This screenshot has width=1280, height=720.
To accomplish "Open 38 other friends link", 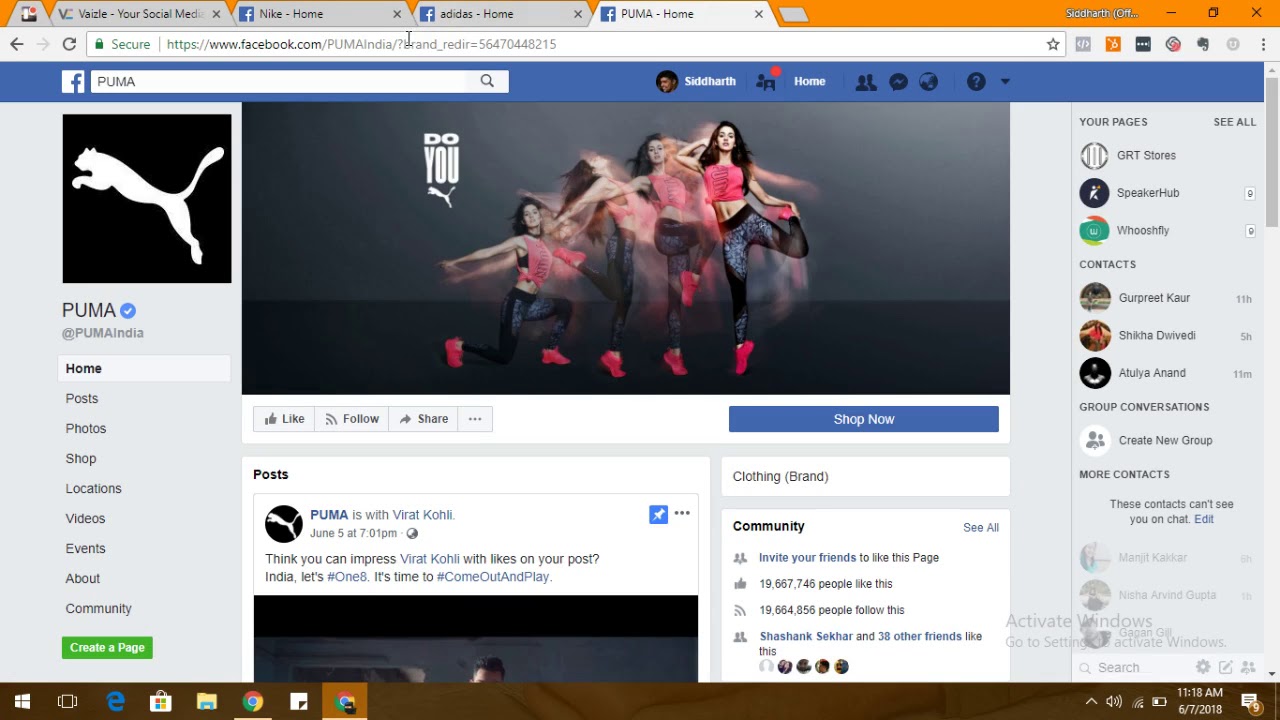I will click(x=919, y=636).
